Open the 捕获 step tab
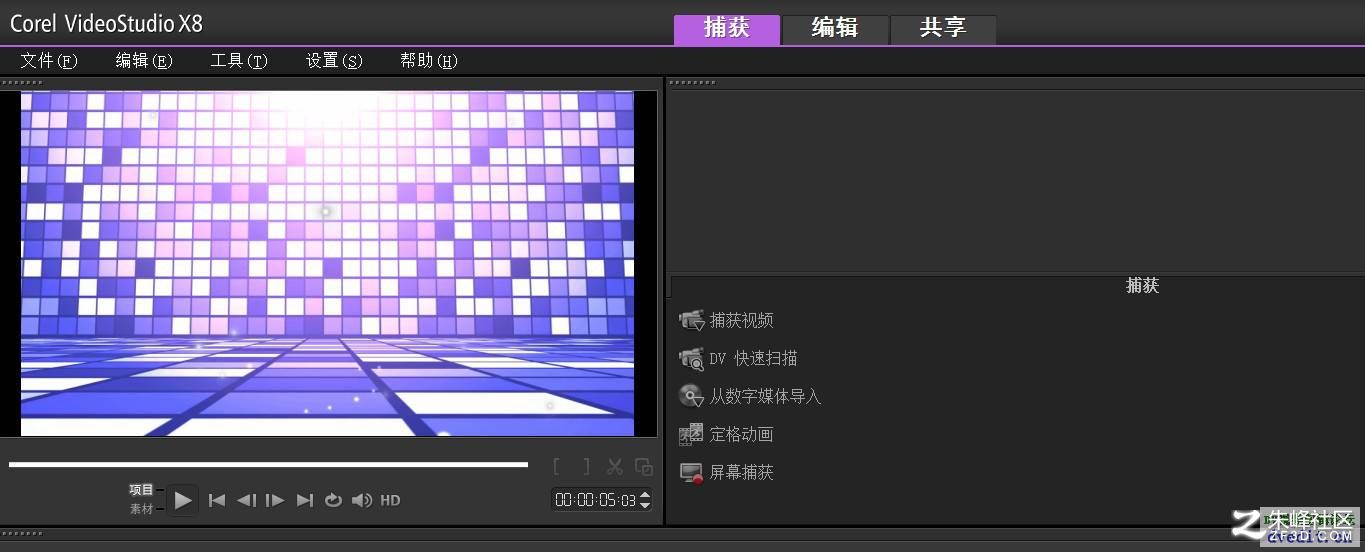Image resolution: width=1365 pixels, height=552 pixels. coord(726,29)
